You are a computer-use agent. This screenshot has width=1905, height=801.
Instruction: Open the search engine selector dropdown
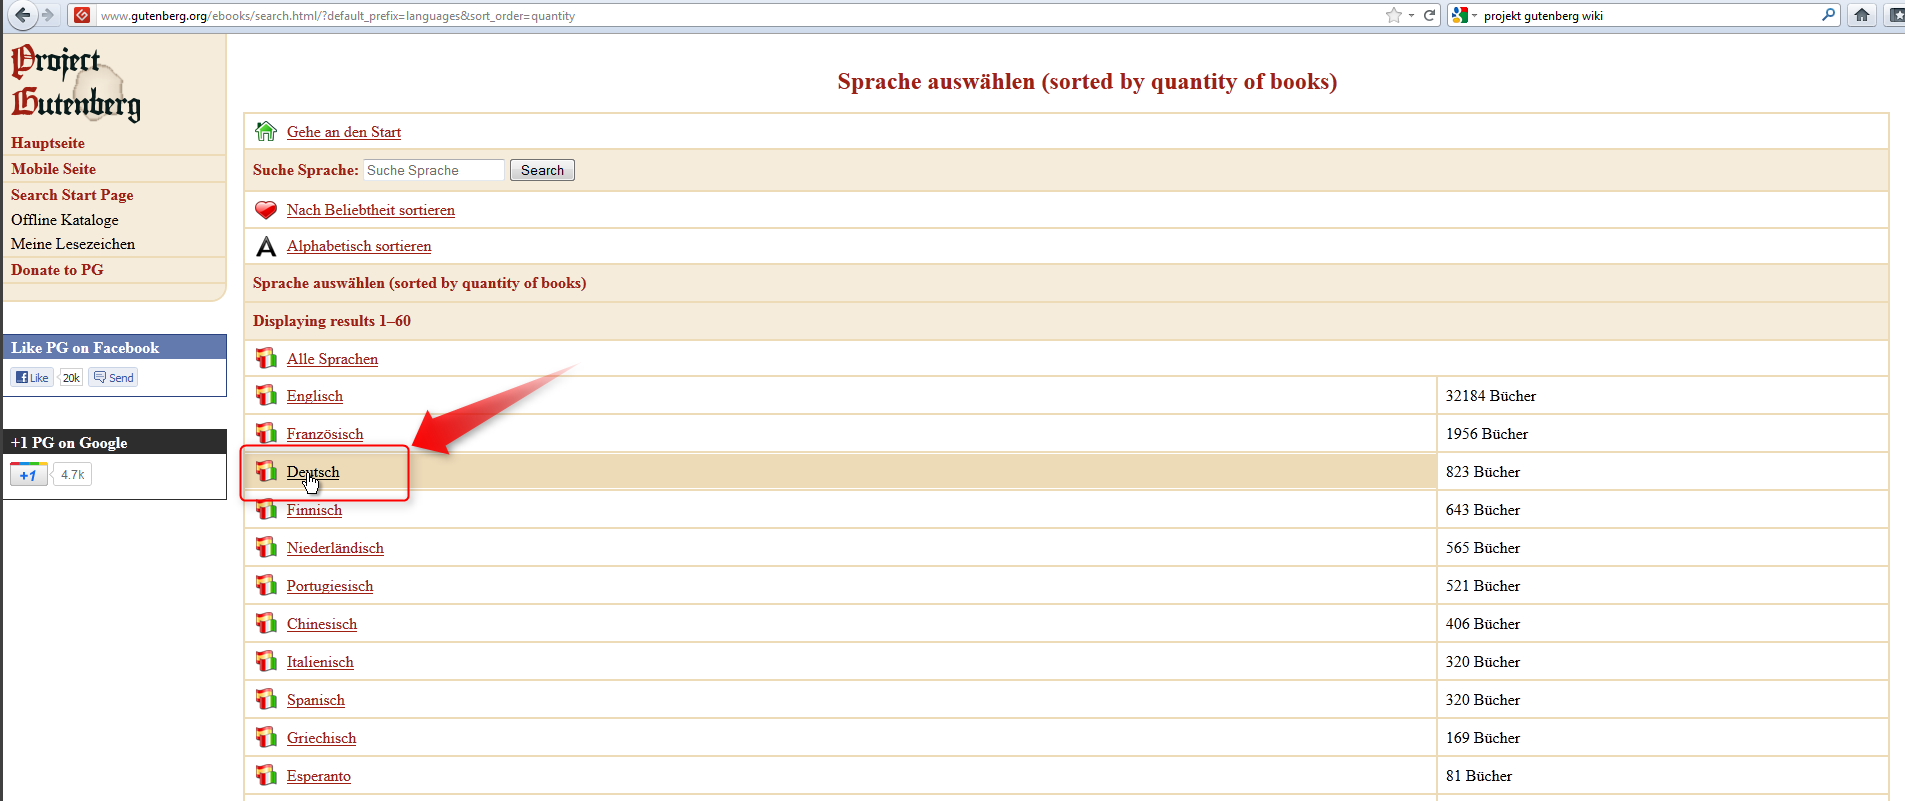pos(1464,15)
